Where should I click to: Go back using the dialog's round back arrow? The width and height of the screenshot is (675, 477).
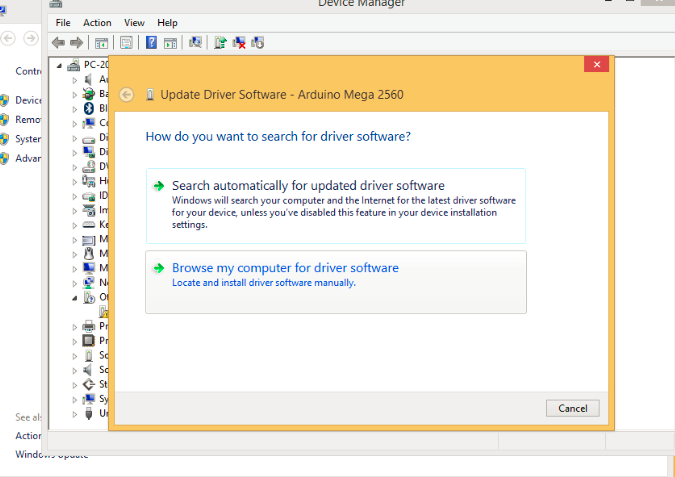click(127, 95)
